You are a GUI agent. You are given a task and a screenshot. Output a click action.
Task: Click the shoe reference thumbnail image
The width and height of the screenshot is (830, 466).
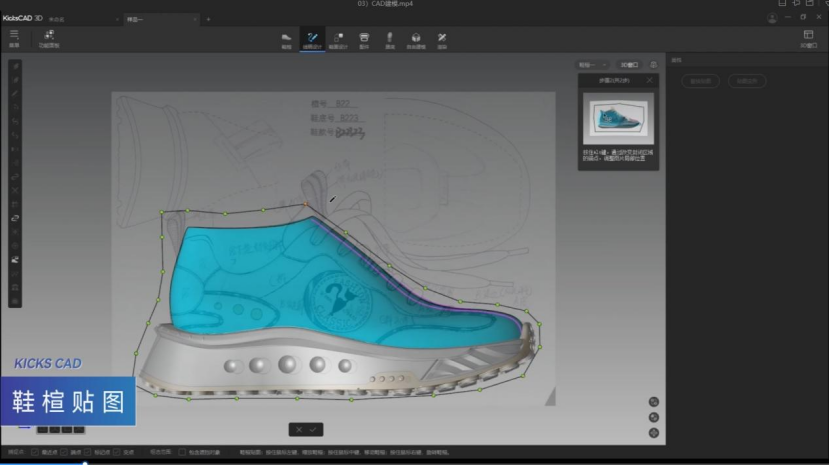tap(618, 118)
